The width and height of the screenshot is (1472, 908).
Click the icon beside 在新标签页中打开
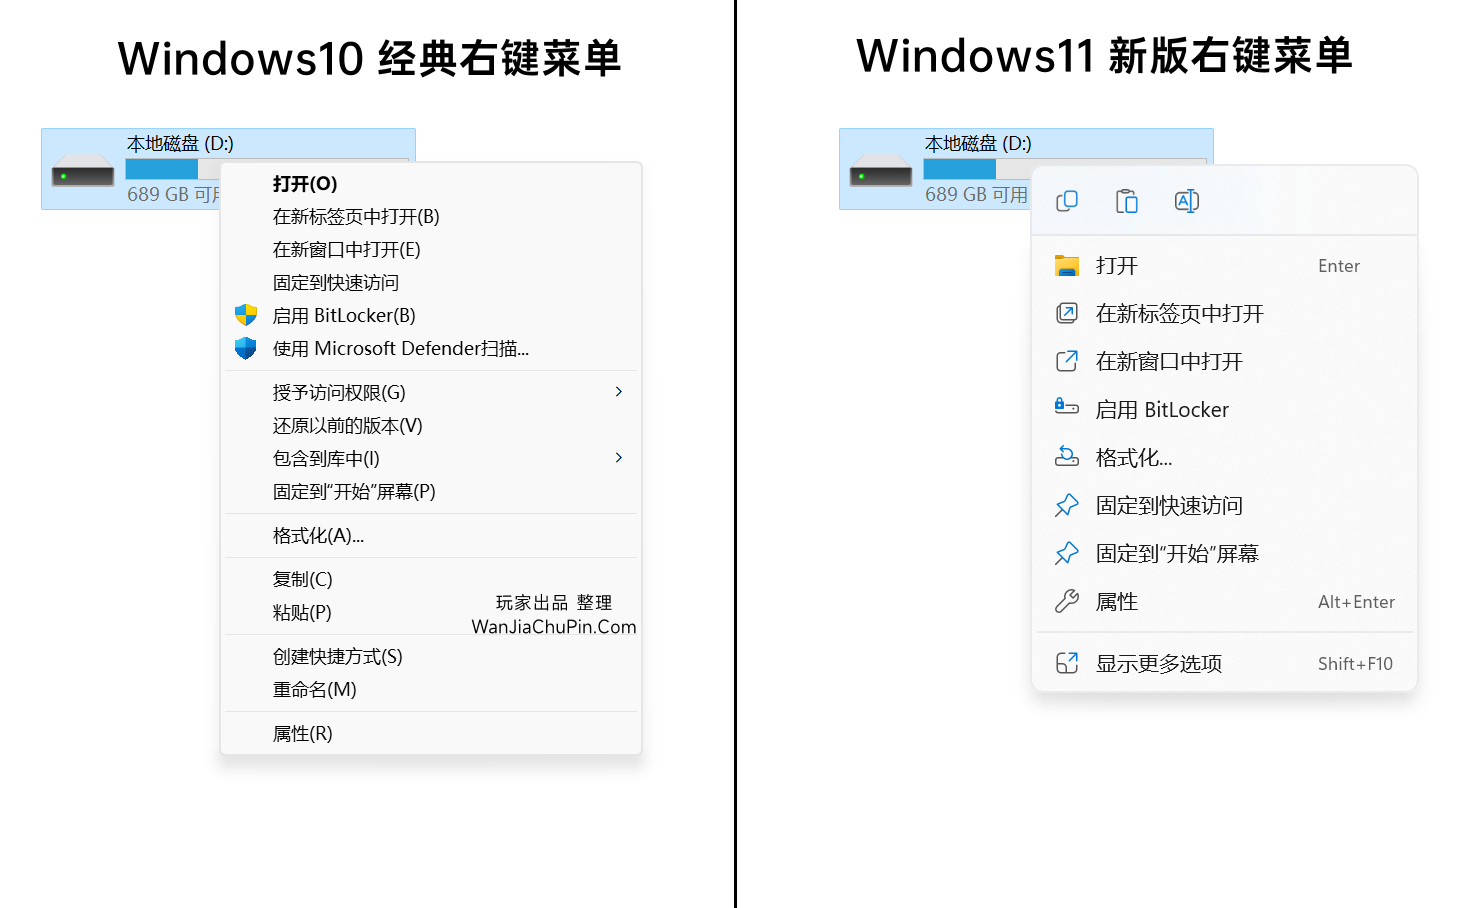point(1067,313)
